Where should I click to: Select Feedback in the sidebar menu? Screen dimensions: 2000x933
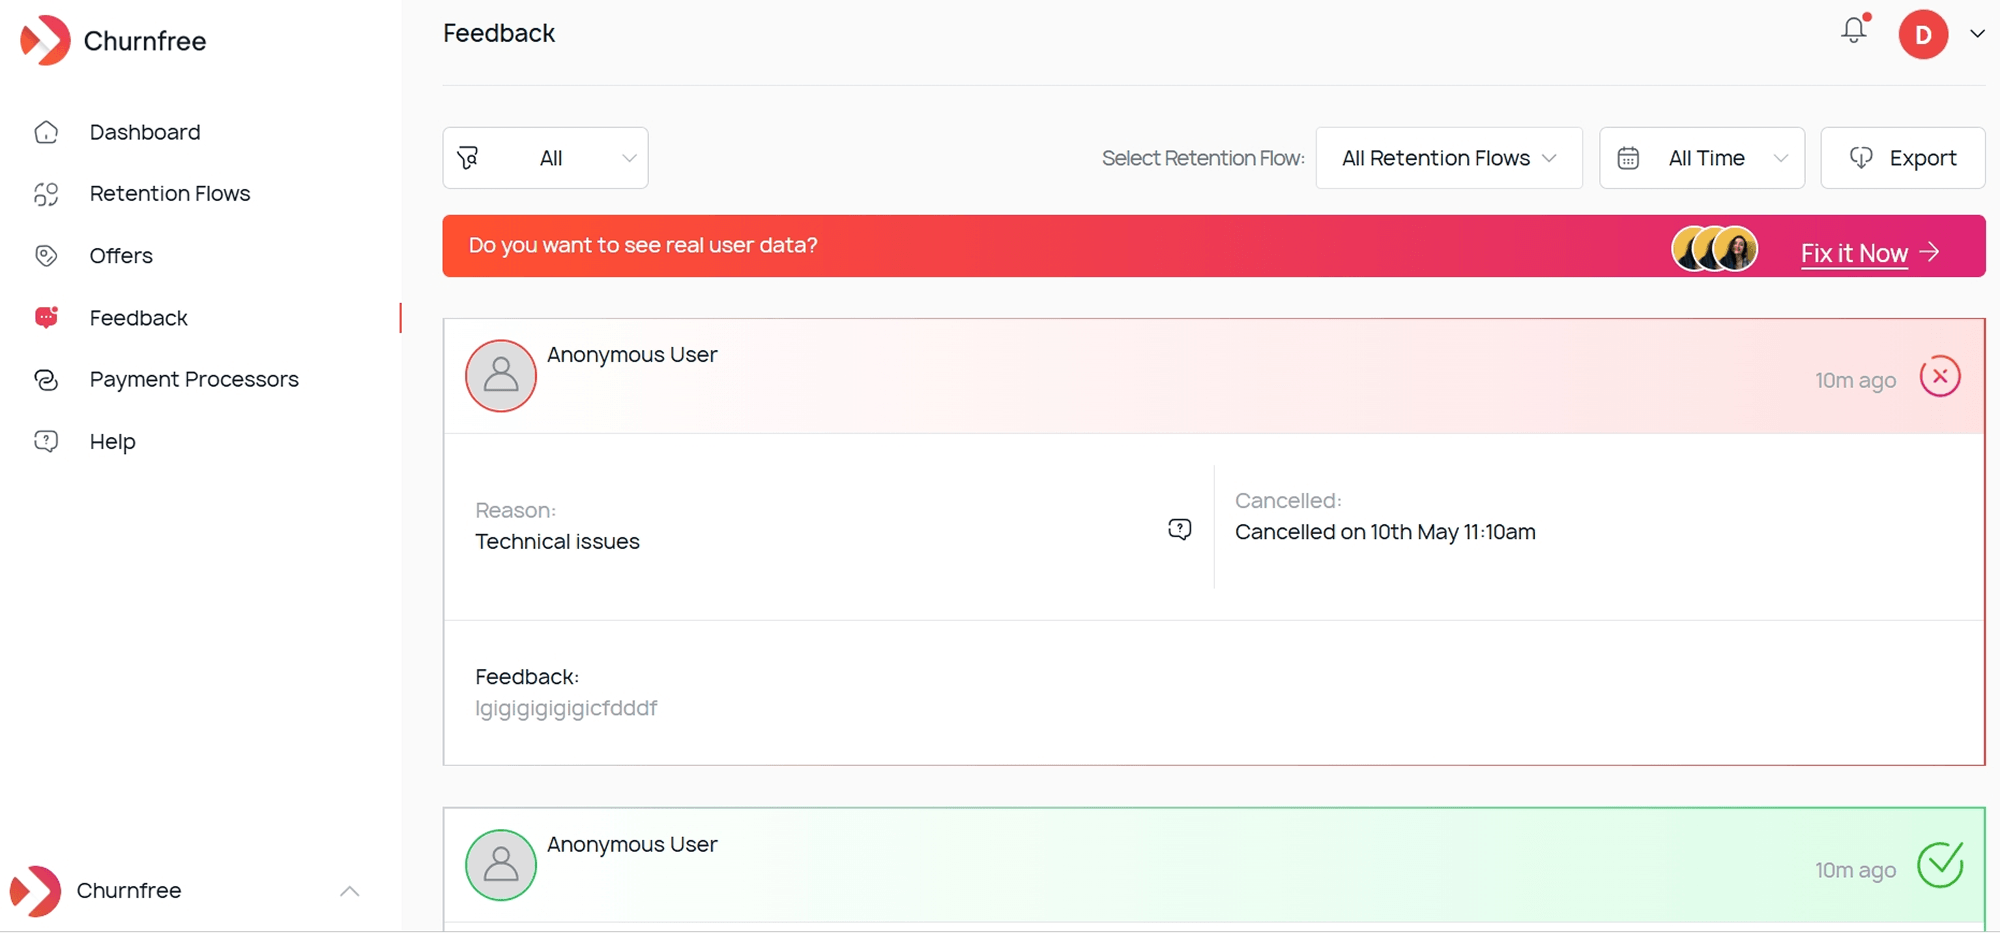pos(138,317)
